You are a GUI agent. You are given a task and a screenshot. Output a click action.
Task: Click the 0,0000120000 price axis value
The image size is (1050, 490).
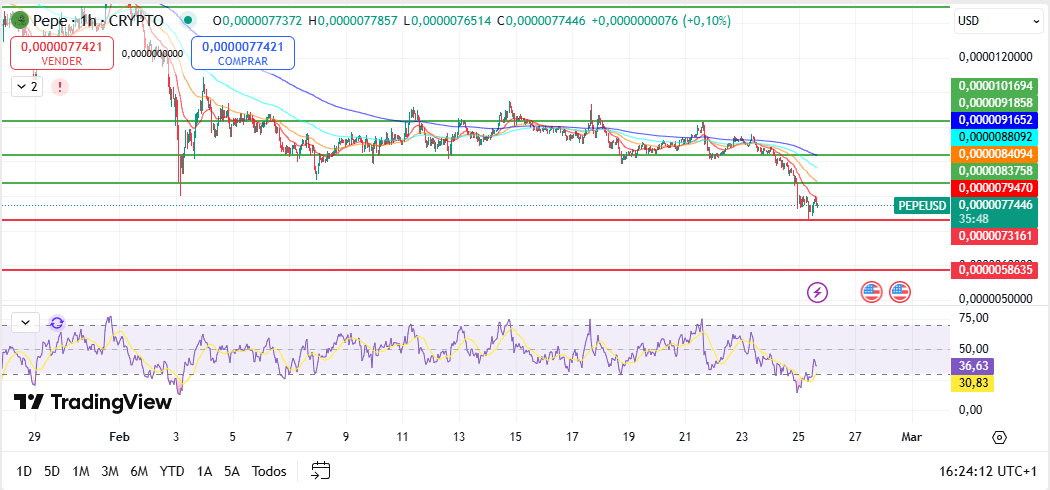[996, 58]
